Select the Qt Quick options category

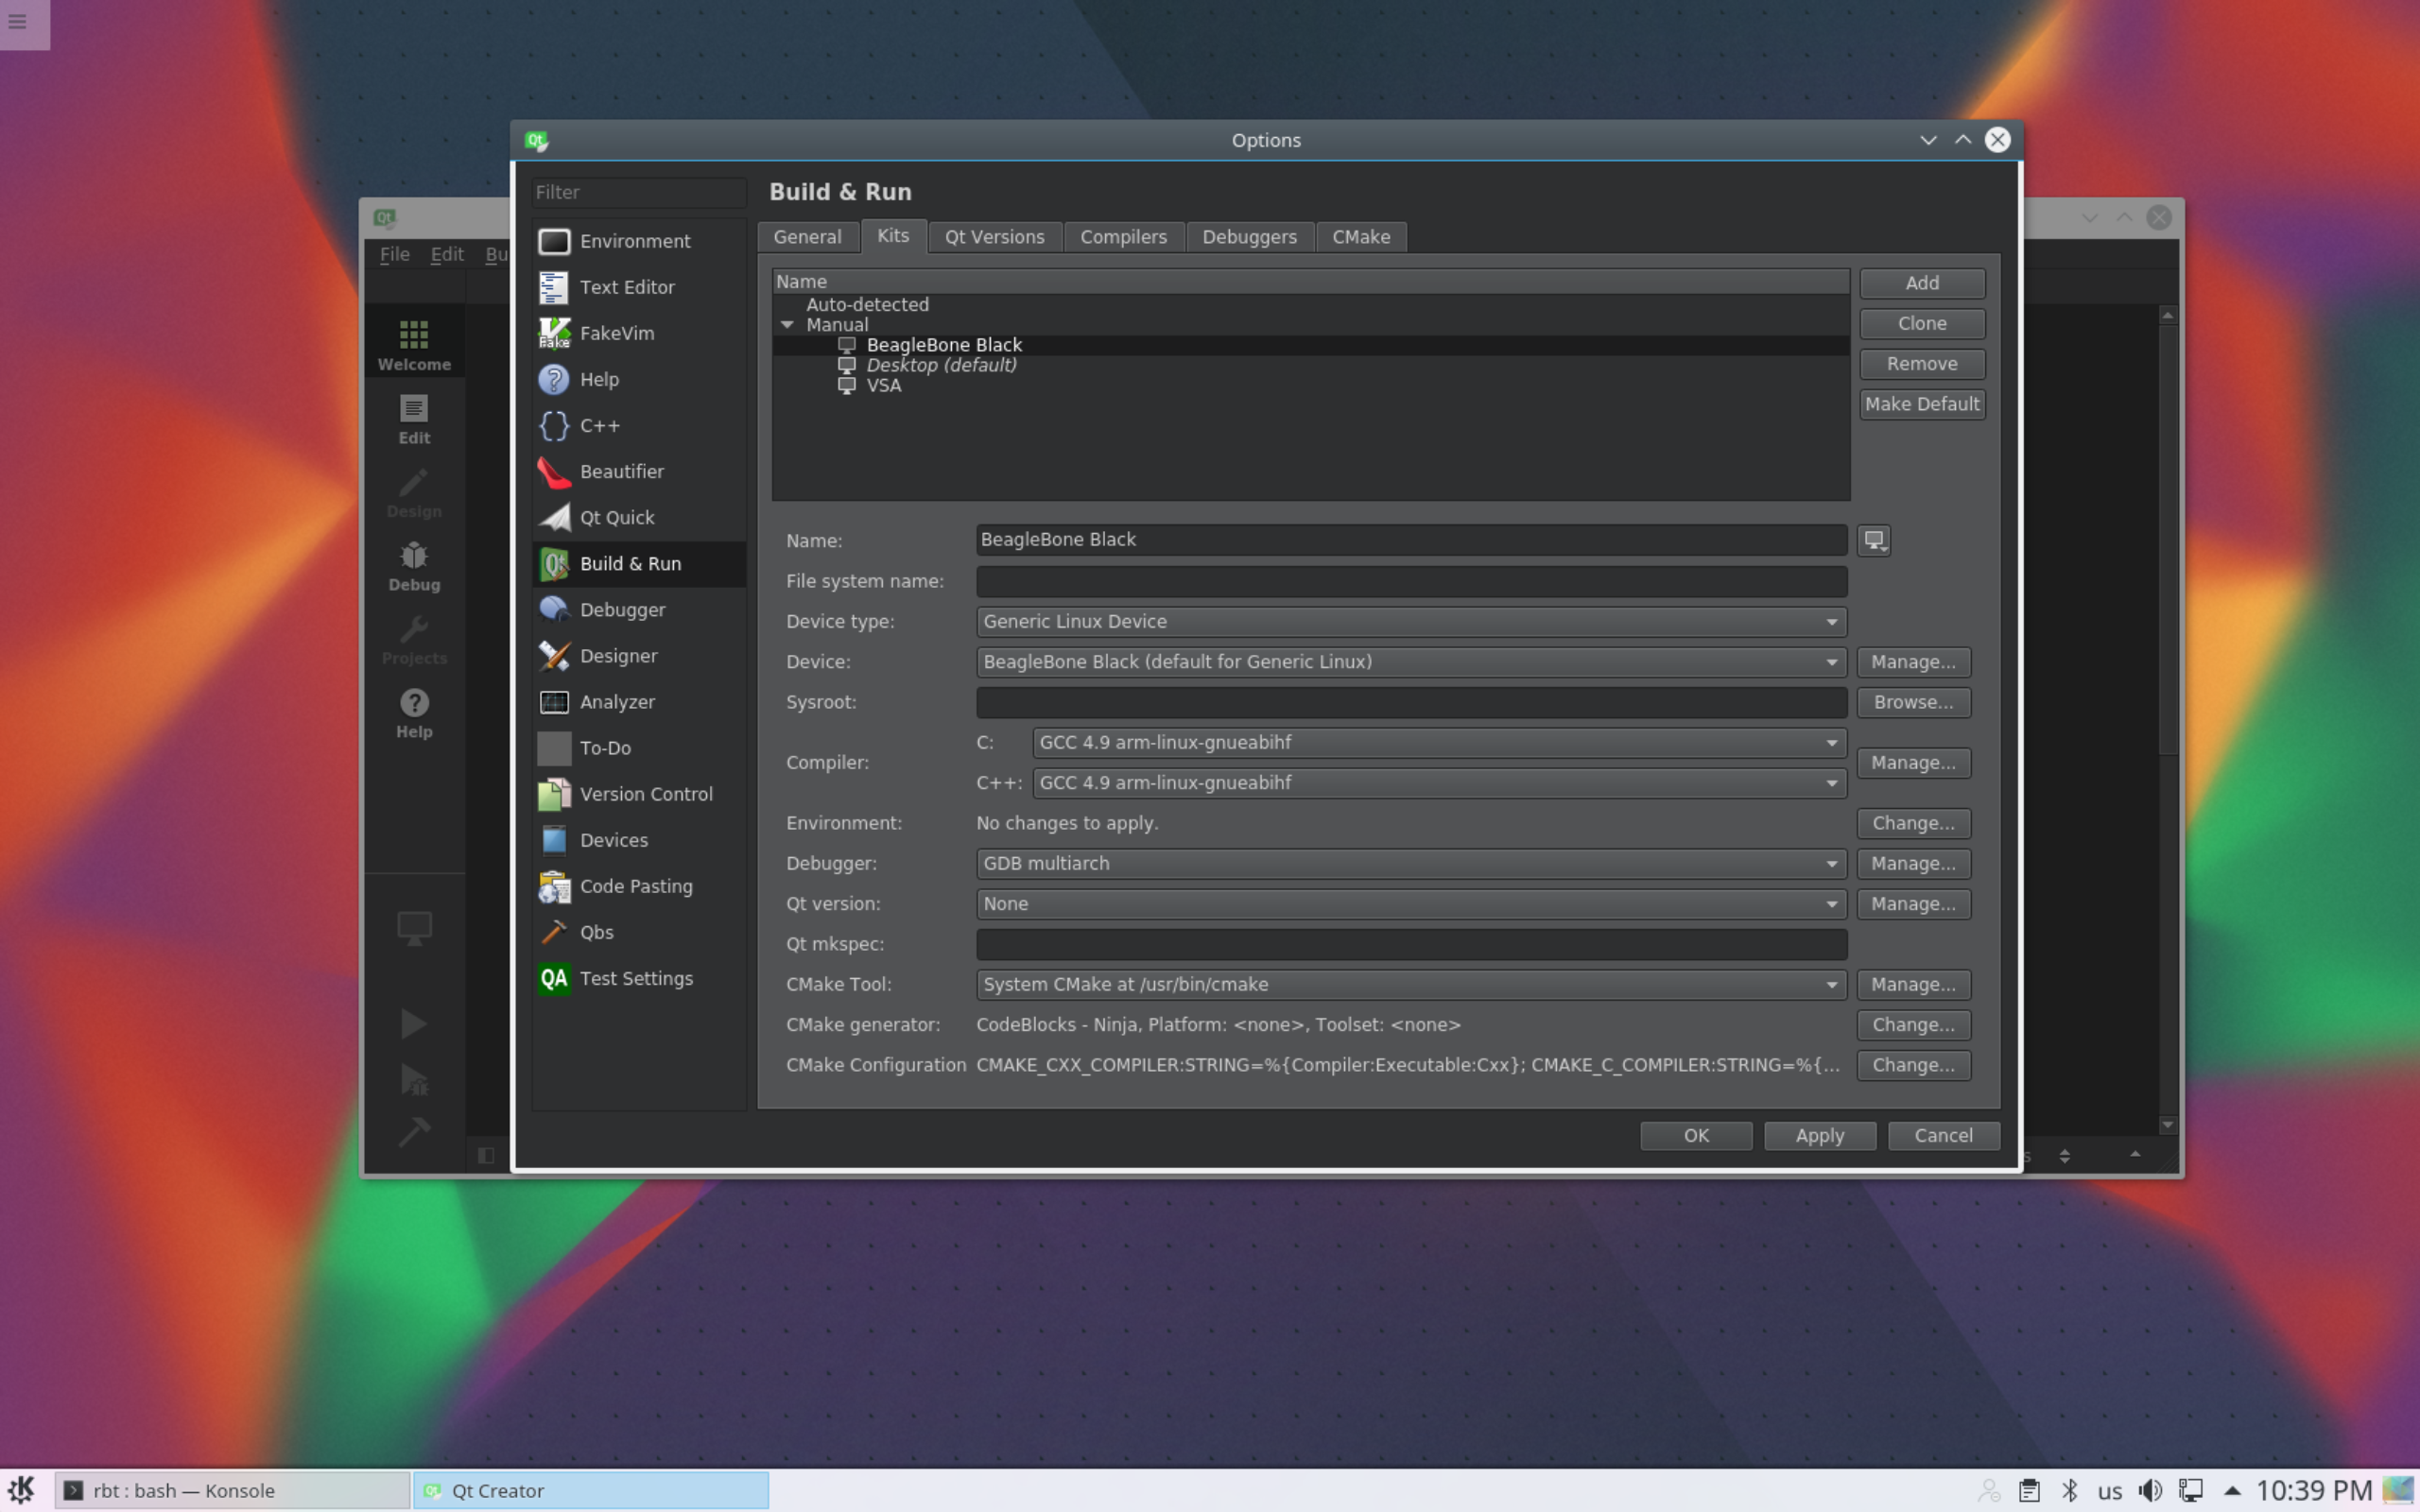click(639, 517)
